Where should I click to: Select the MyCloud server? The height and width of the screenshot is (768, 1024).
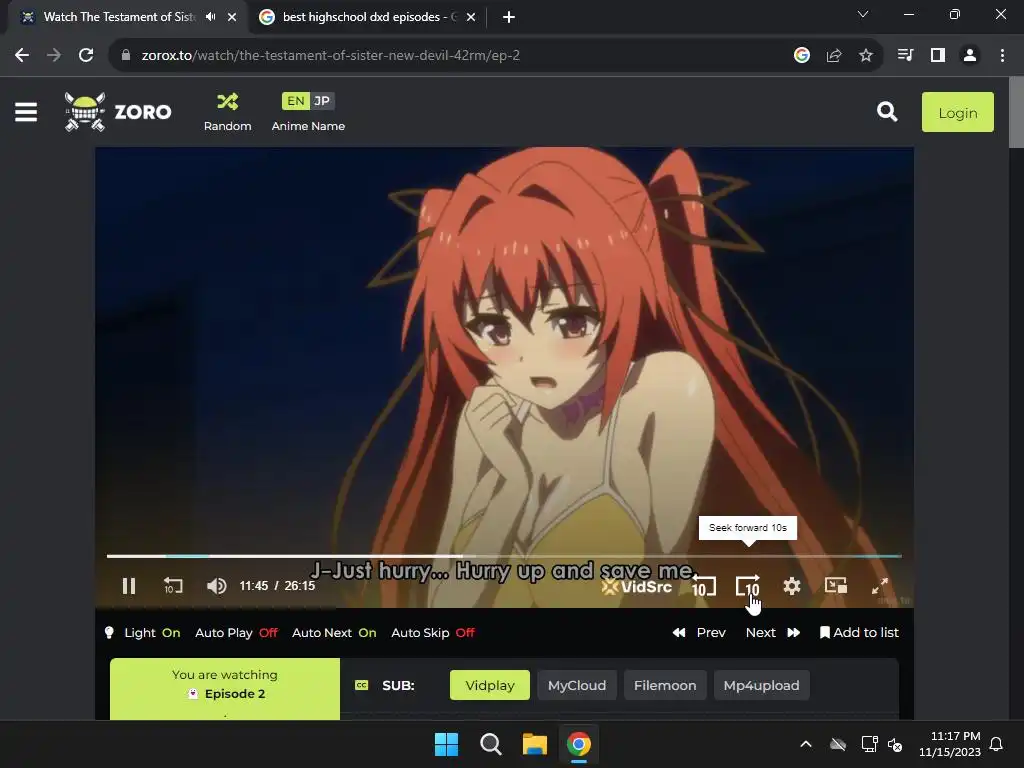577,685
